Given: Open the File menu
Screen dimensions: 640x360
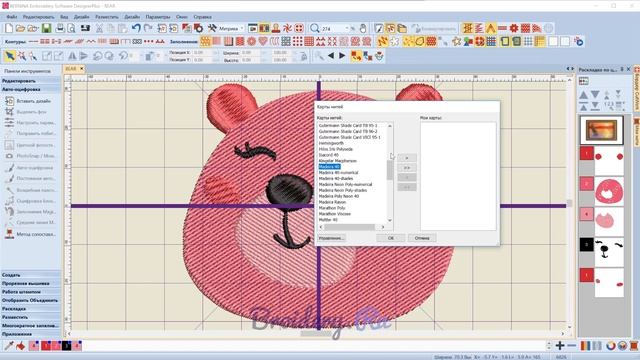Looking at the screenshot, I should pyautogui.click(x=11, y=17).
